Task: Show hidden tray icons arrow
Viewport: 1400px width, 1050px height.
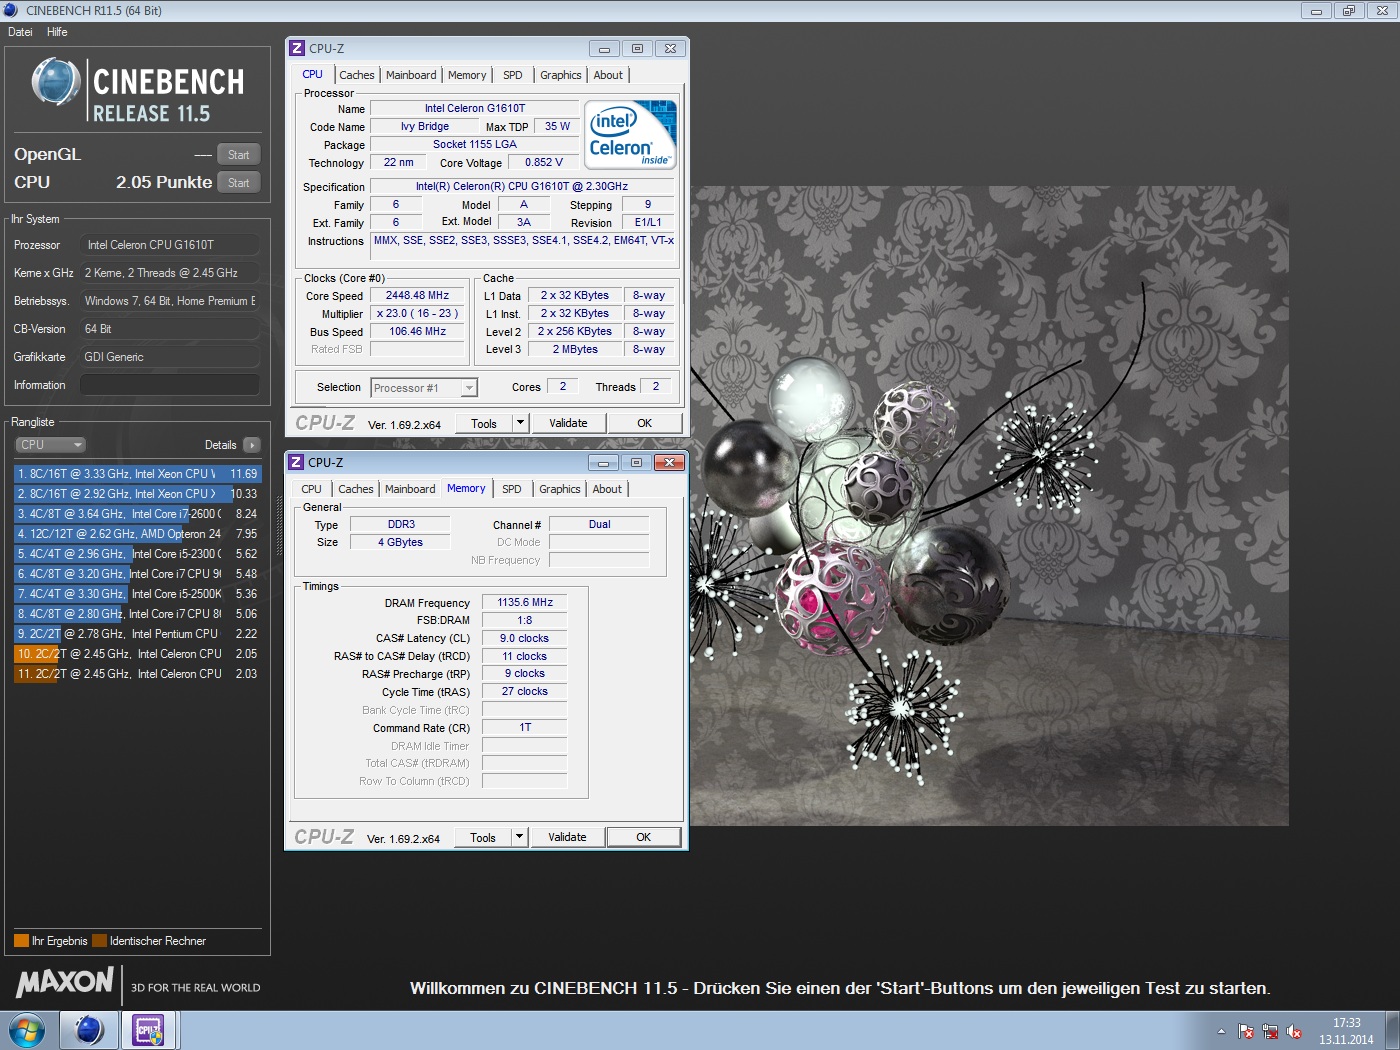Action: pos(1221,1031)
